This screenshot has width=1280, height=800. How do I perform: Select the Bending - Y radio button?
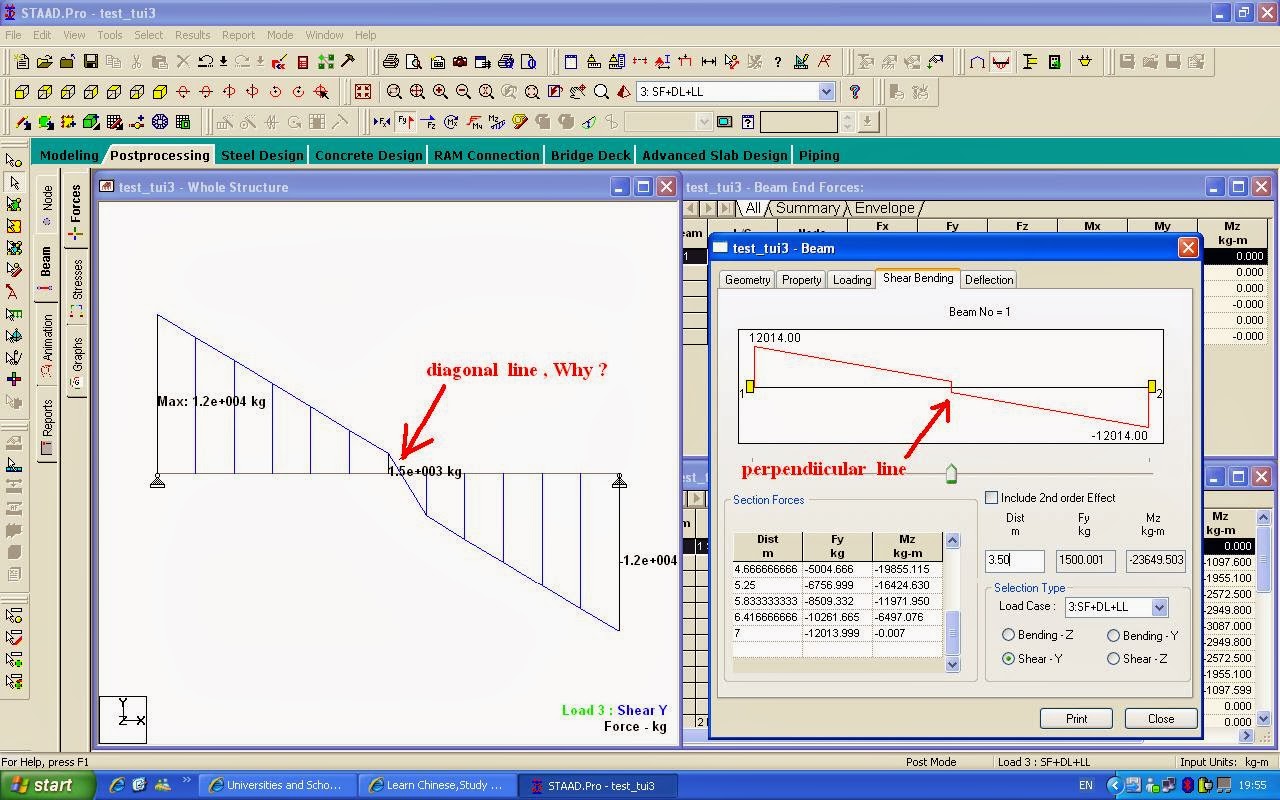(x=1113, y=635)
